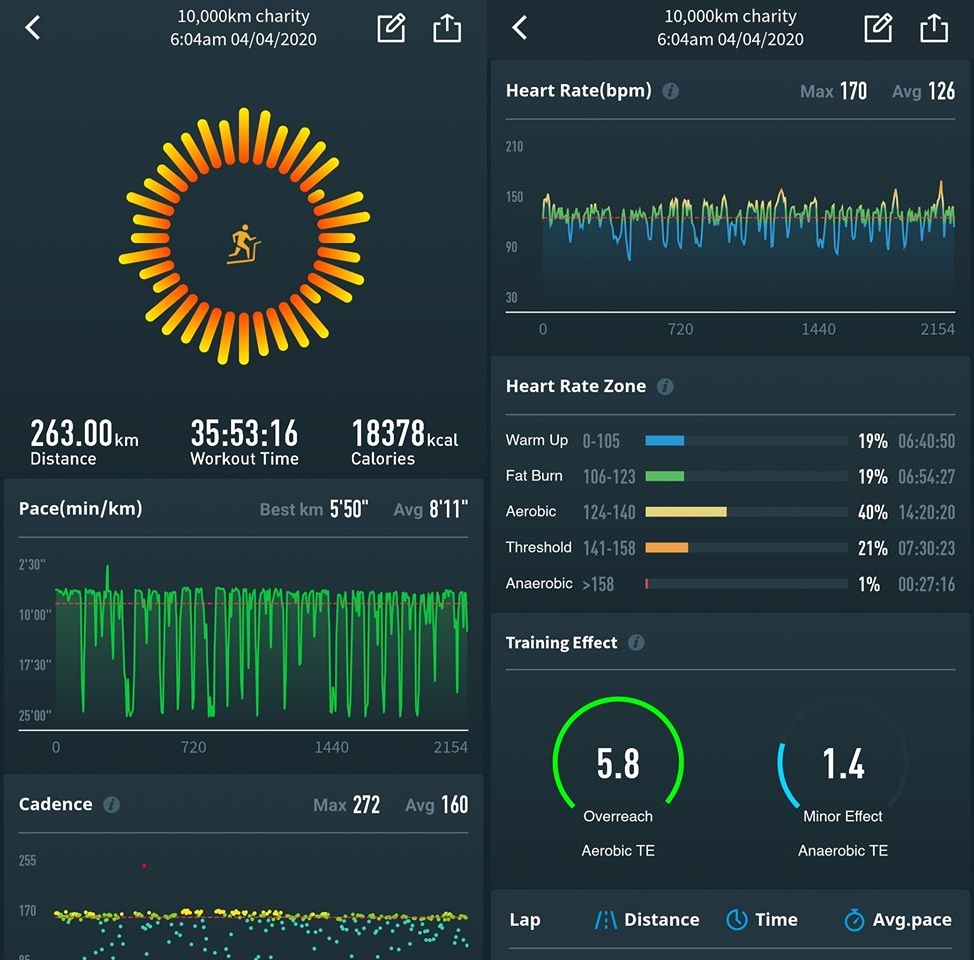
Task: Tap the treadmill runner icon inside the ring
Action: pos(243,245)
